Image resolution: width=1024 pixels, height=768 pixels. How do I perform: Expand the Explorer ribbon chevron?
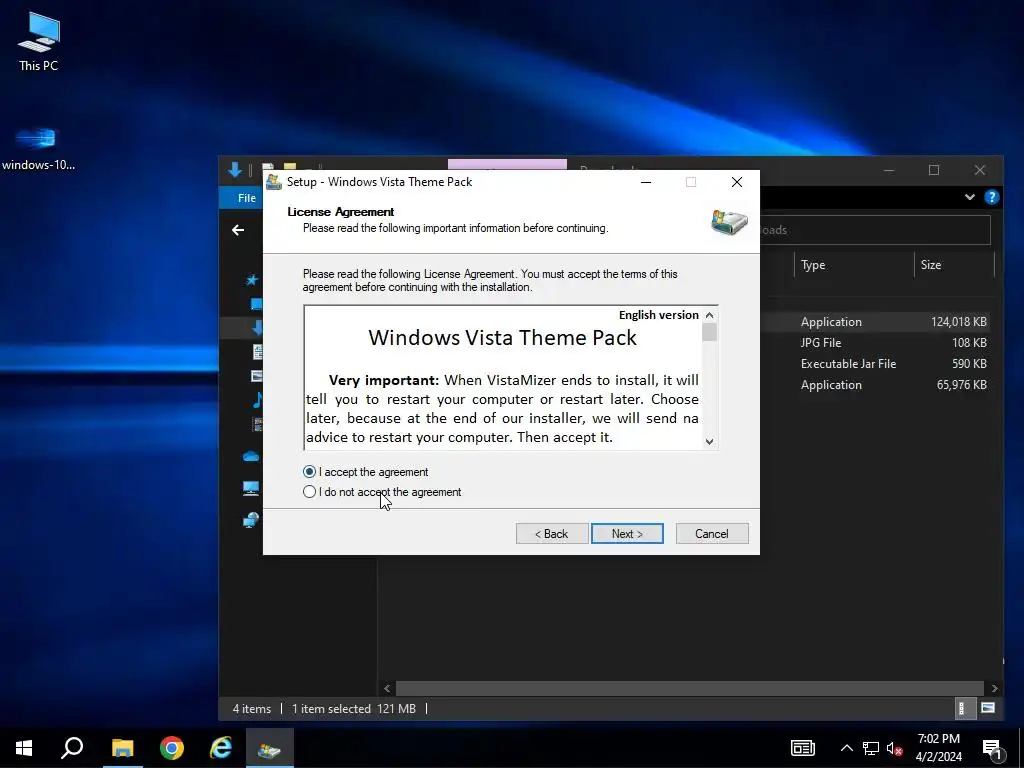pyautogui.click(x=970, y=197)
